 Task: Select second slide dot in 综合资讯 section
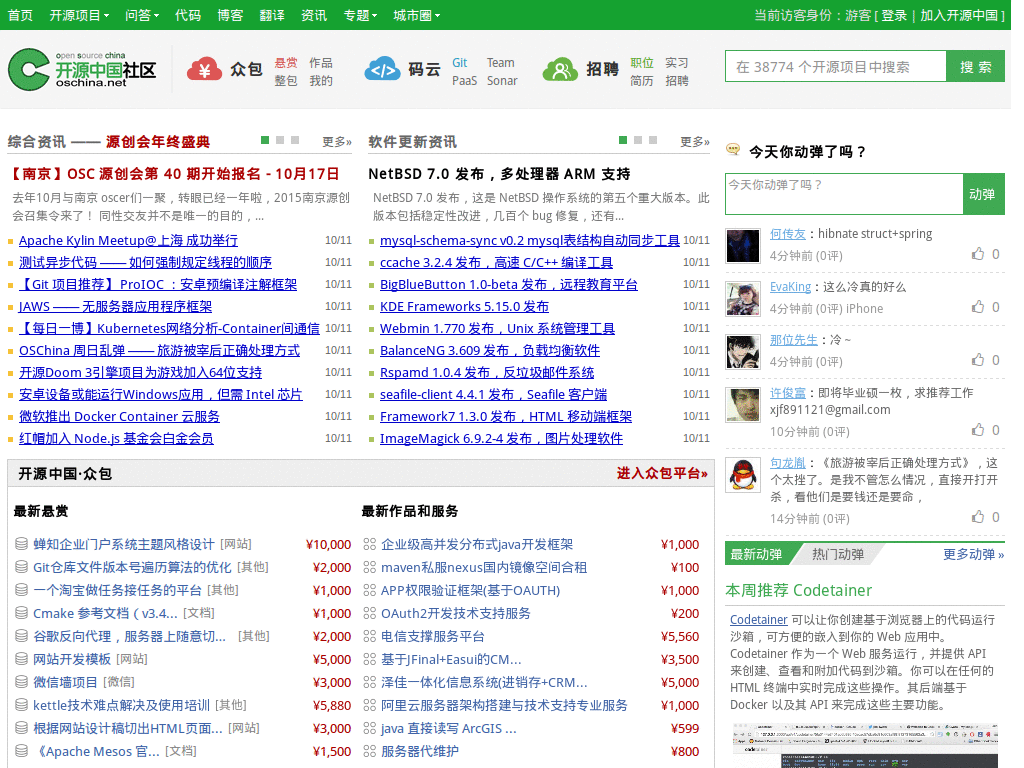281,140
